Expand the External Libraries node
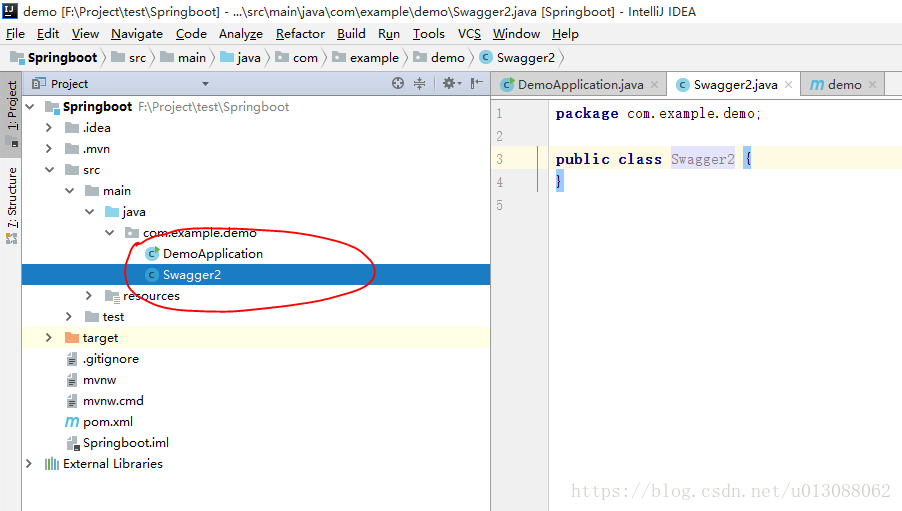The image size is (902, 511). pyautogui.click(x=29, y=464)
